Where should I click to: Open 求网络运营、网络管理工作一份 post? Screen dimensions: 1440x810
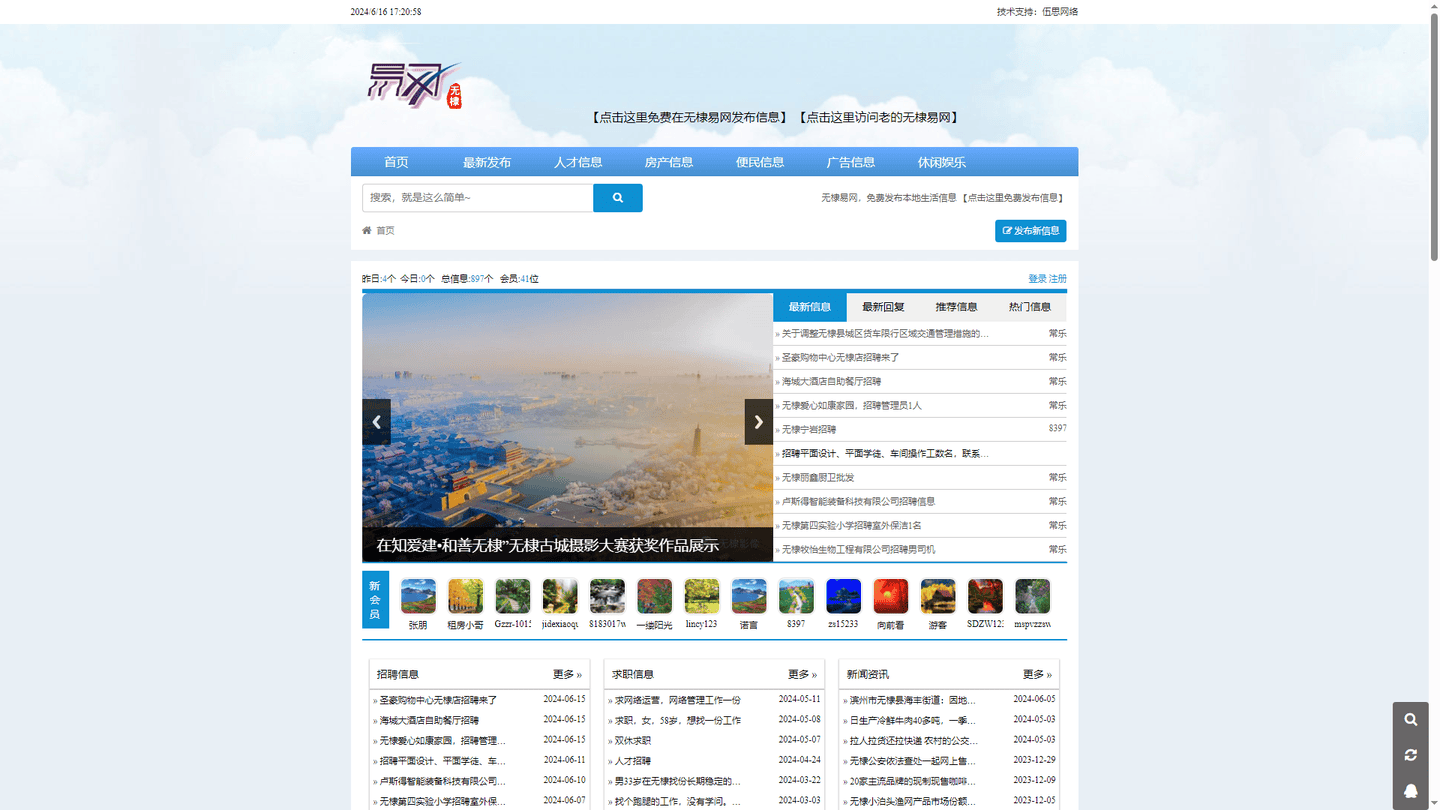(x=678, y=700)
